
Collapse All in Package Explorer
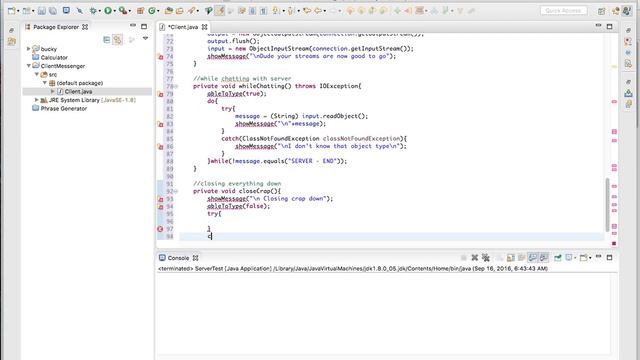coord(107,39)
